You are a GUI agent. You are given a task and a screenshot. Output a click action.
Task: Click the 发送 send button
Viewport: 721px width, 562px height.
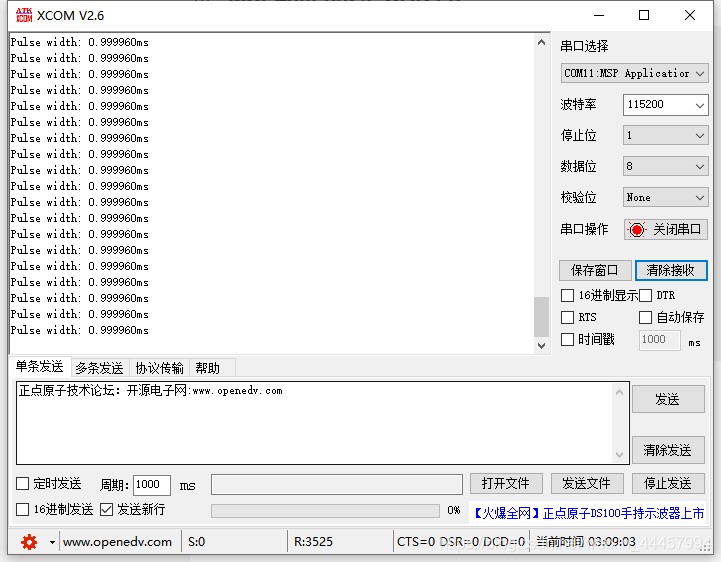click(668, 399)
